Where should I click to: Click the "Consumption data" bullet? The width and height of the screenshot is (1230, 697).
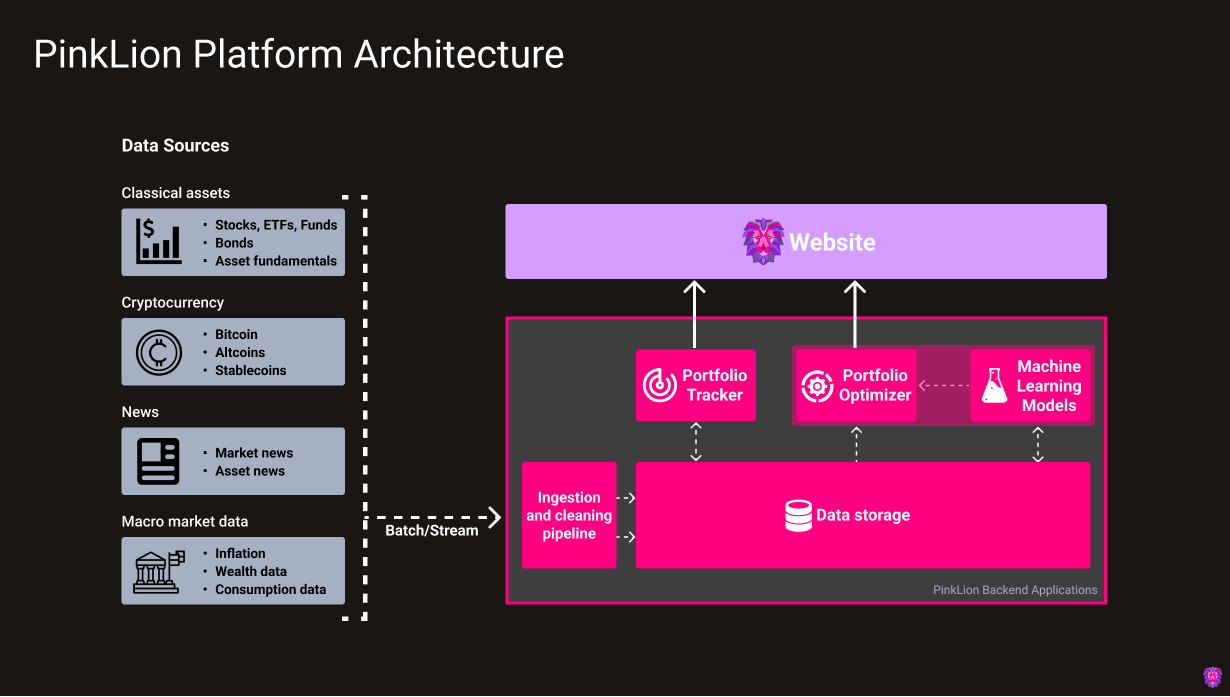(271, 589)
